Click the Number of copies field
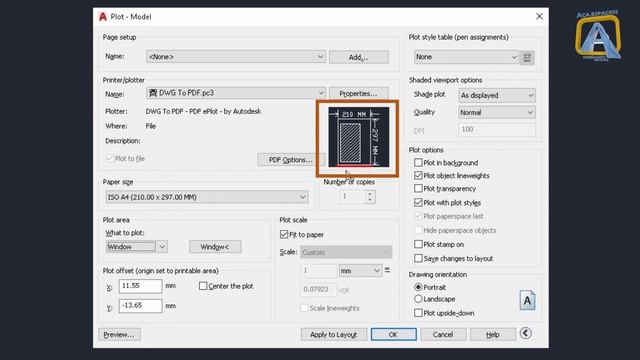640x360 pixels. click(x=351, y=197)
